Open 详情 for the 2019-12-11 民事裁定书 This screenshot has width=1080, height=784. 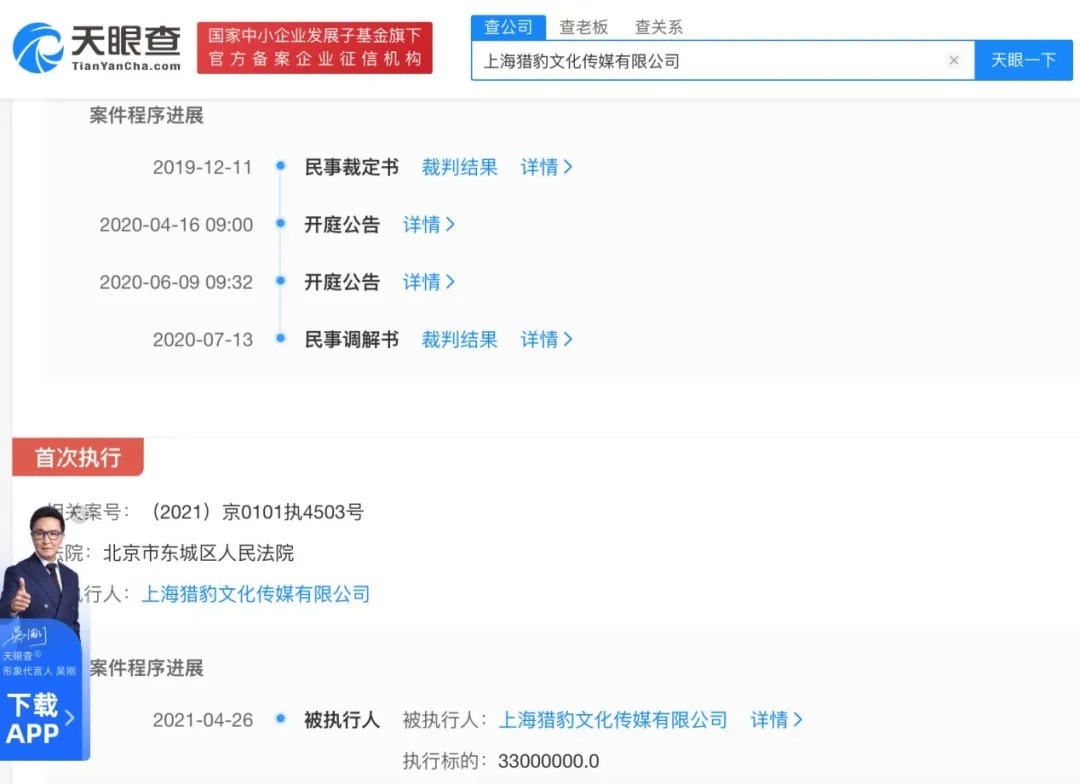546,167
